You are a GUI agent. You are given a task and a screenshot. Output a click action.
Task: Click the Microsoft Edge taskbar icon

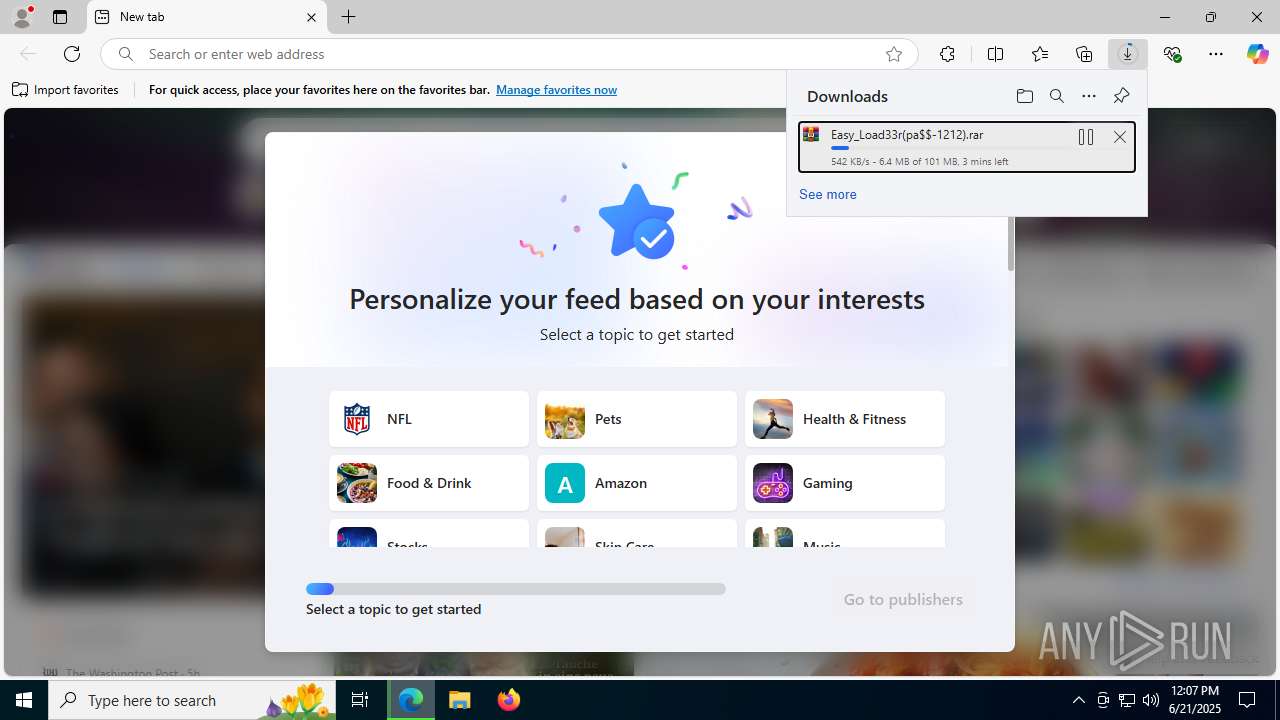click(x=411, y=700)
